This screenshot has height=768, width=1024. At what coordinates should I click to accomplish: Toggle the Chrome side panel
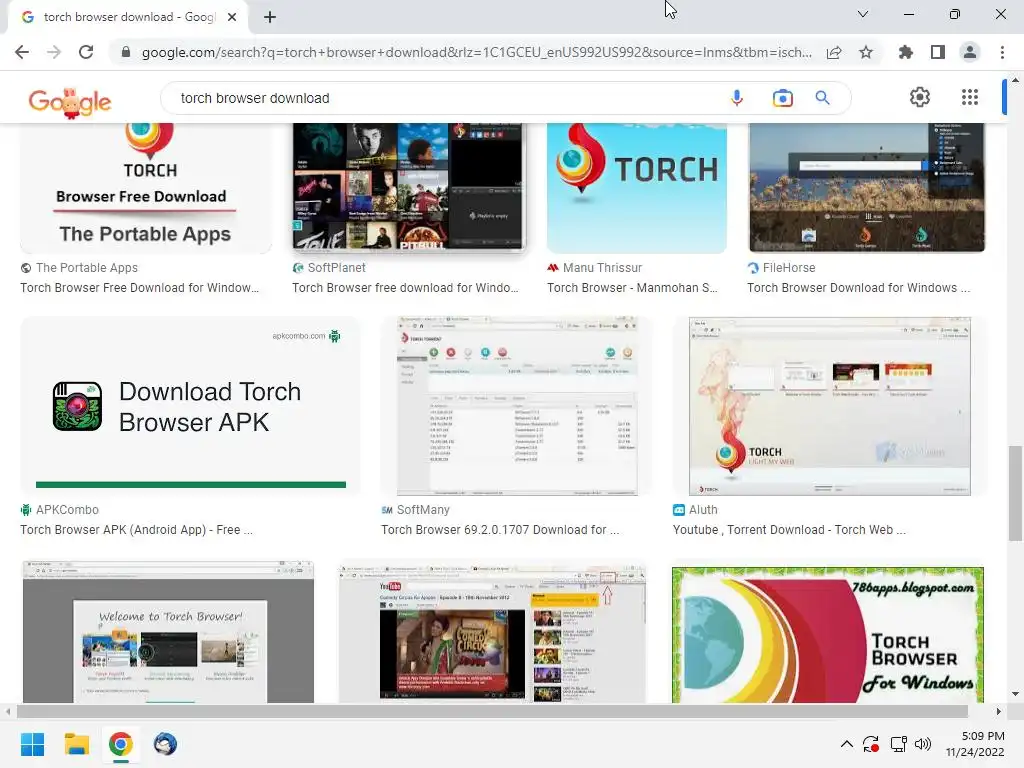(x=938, y=52)
